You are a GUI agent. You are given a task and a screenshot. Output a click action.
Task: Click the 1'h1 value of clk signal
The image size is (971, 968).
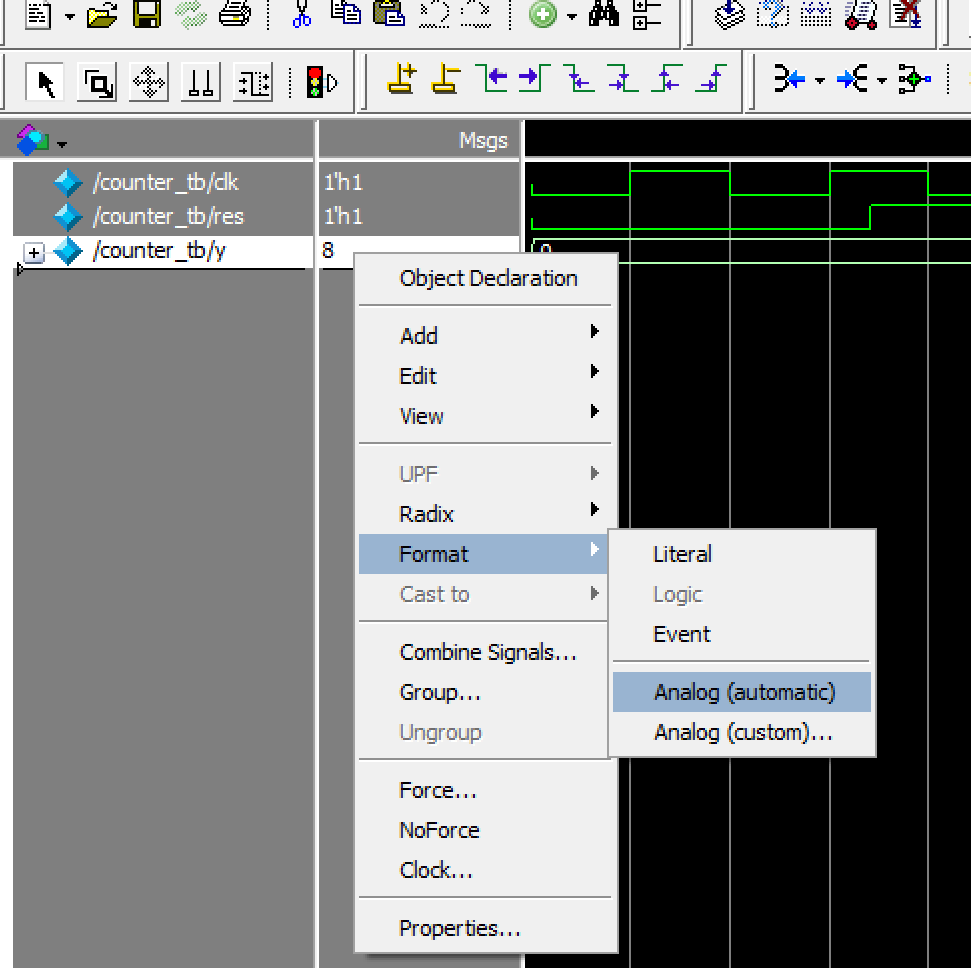(343, 182)
